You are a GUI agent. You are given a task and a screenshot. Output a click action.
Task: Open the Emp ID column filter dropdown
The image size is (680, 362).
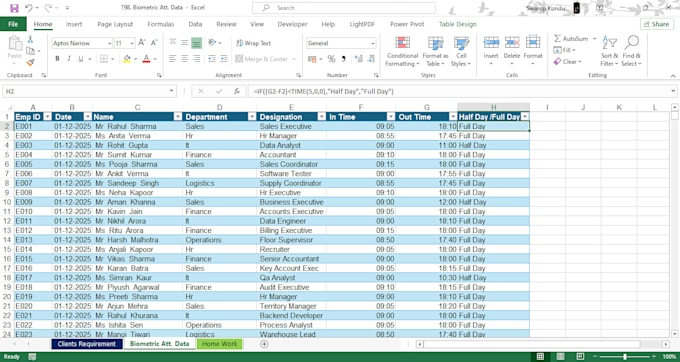pyautogui.click(x=47, y=117)
